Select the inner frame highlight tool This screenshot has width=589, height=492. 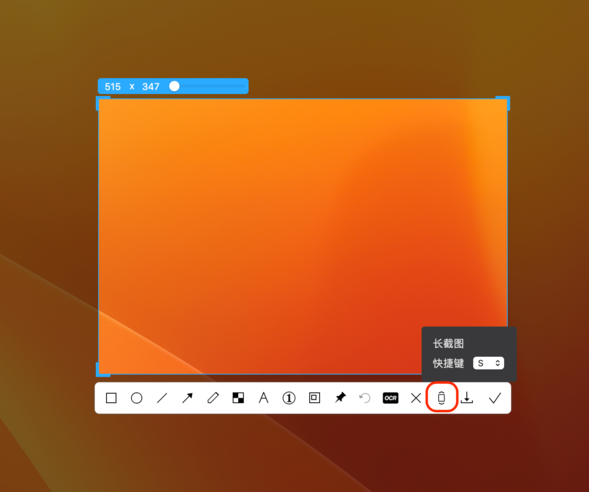[314, 397]
